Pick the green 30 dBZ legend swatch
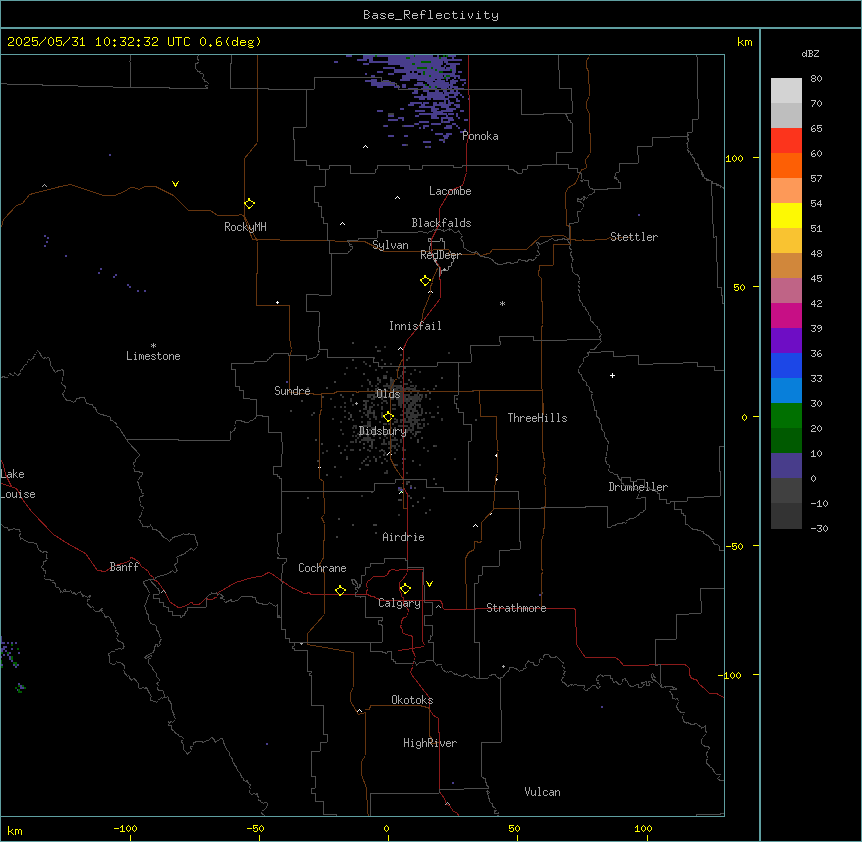Viewport: 862px width, 842px height. pyautogui.click(x=786, y=416)
